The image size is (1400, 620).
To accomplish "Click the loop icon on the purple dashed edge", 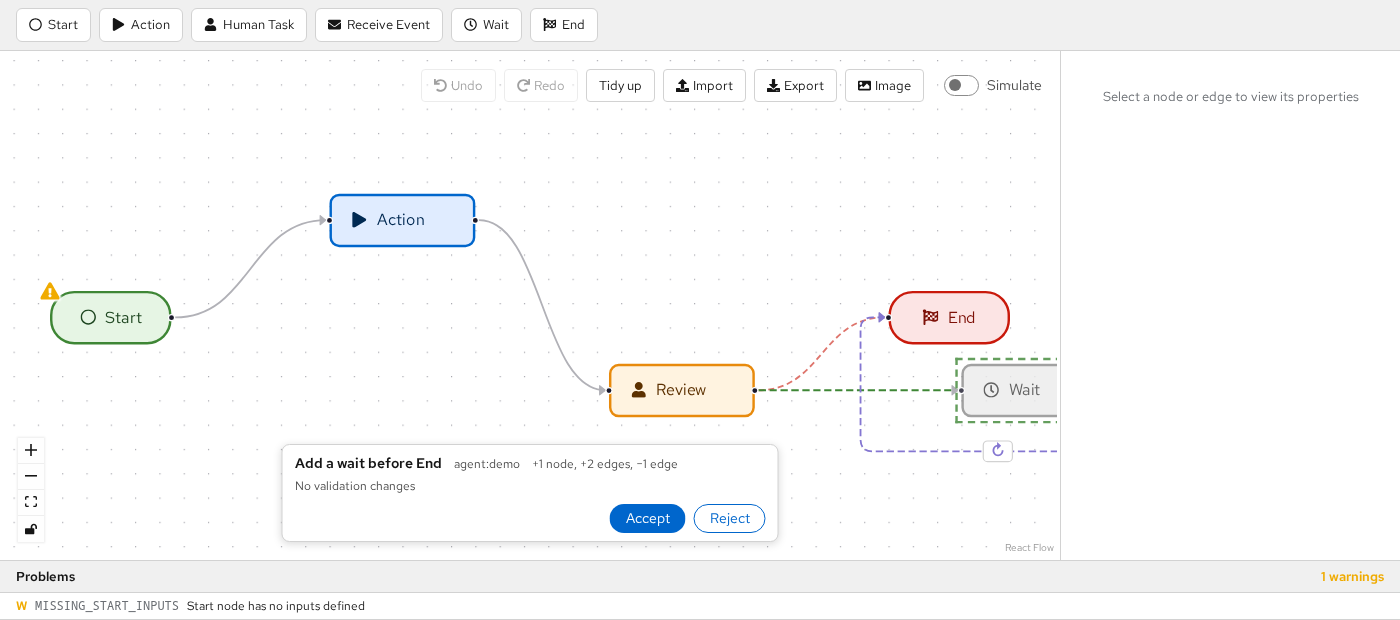I will point(998,451).
